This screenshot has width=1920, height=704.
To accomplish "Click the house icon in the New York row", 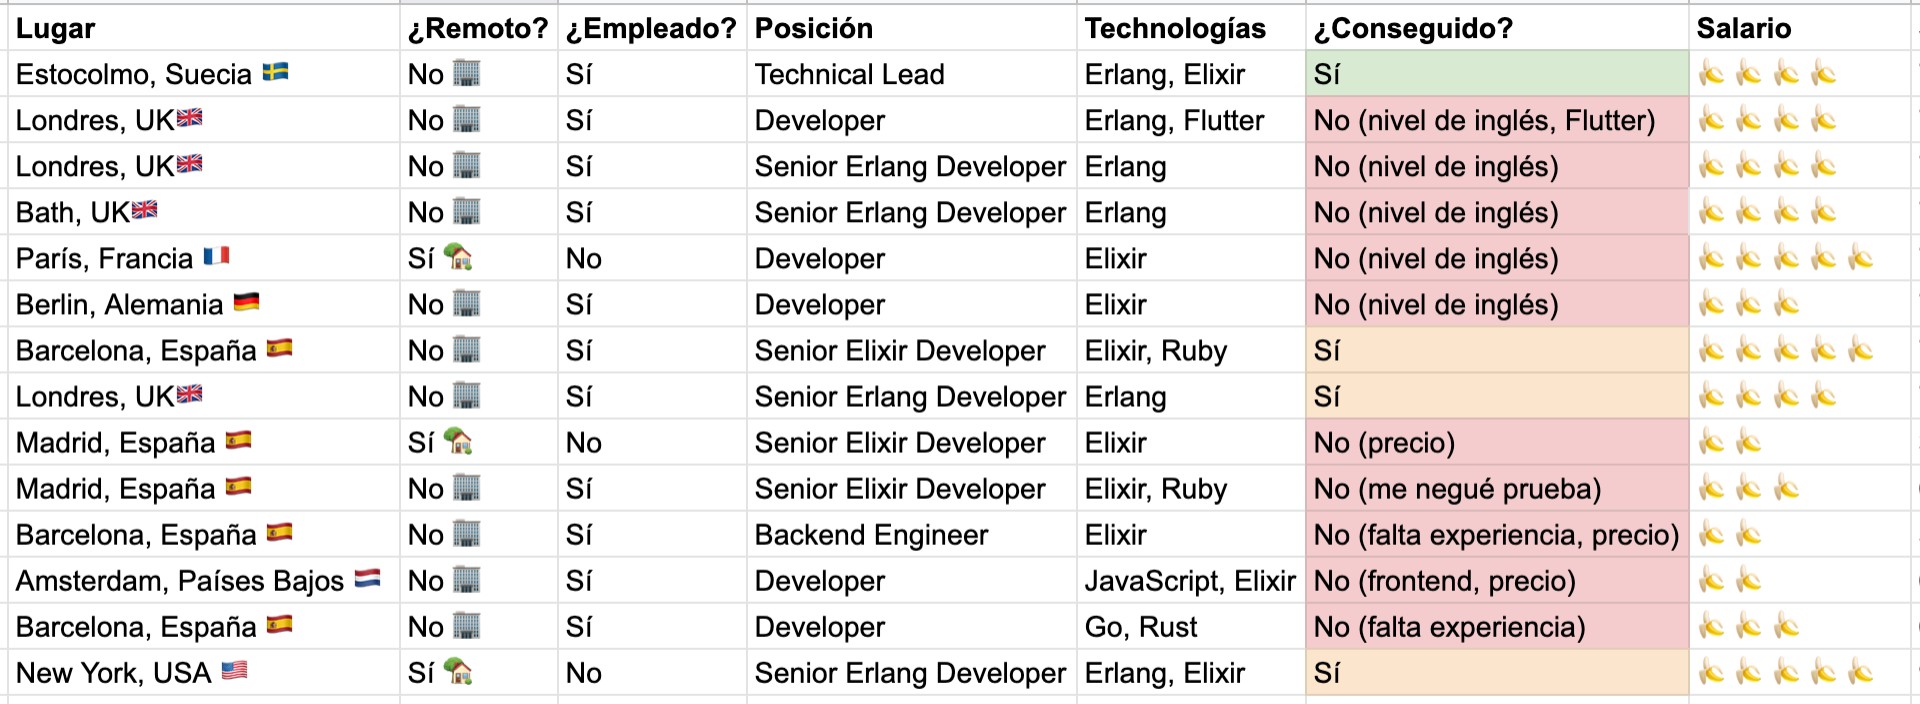I will tap(458, 671).
